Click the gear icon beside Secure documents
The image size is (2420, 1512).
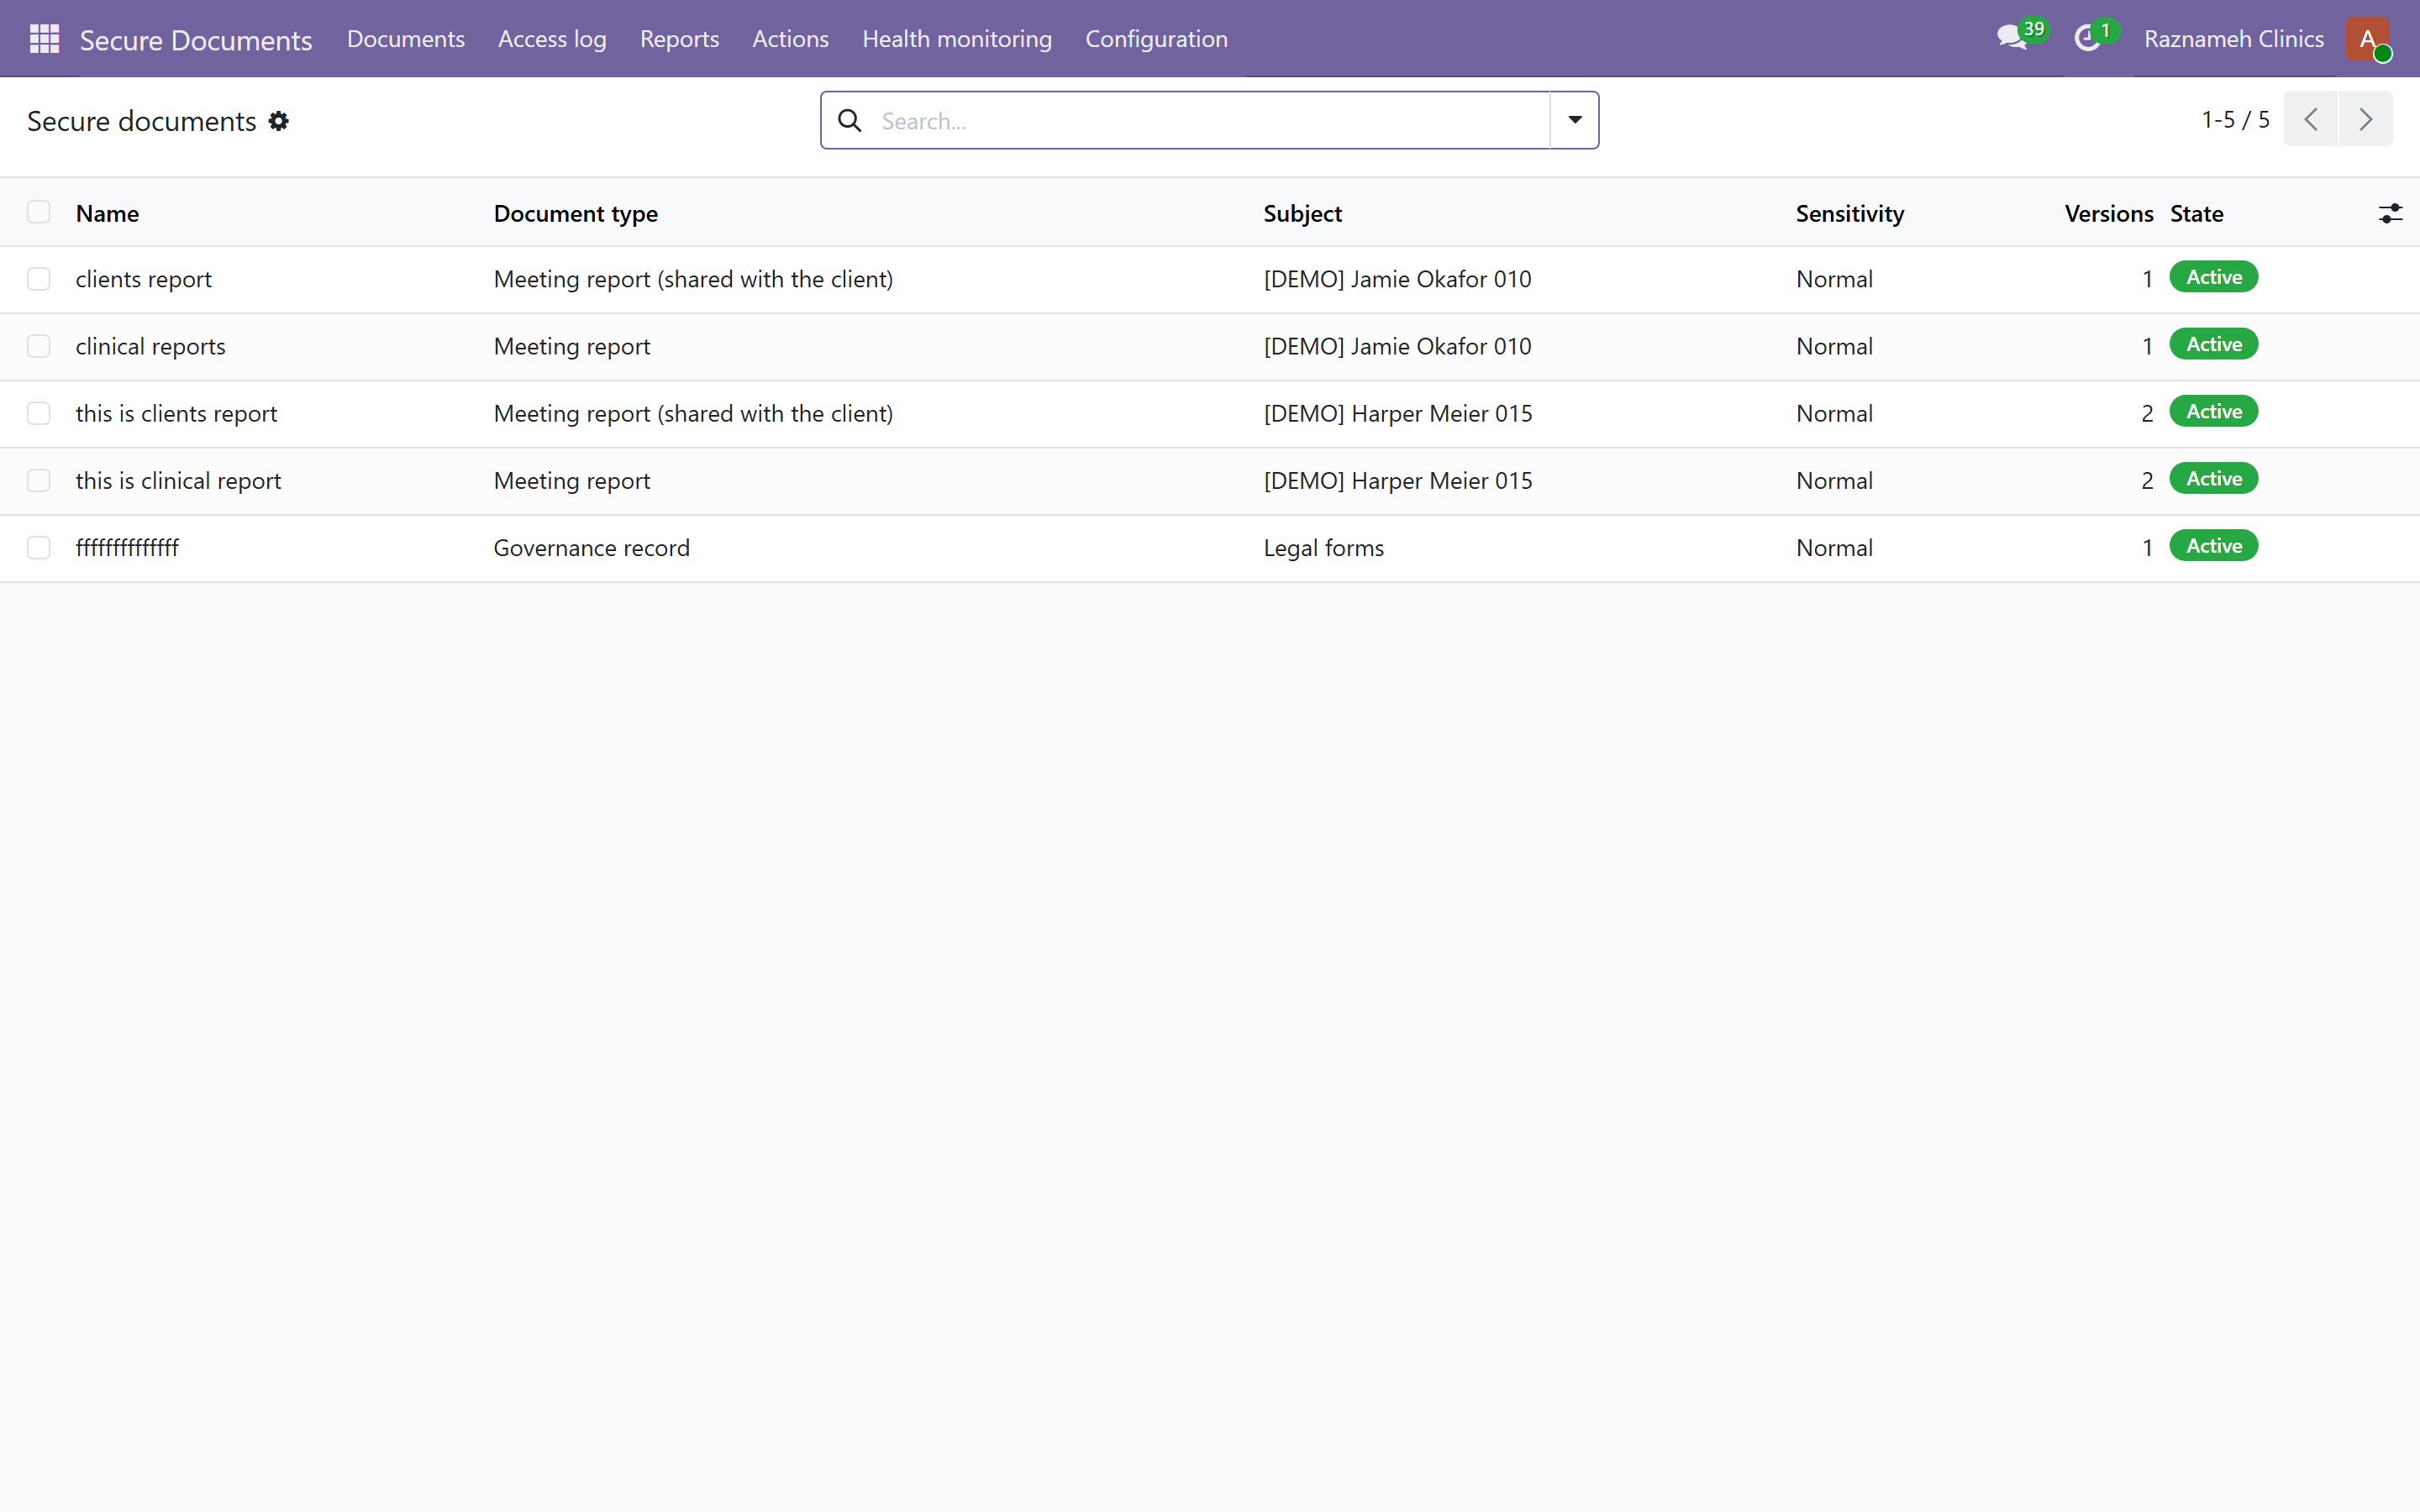tap(279, 121)
